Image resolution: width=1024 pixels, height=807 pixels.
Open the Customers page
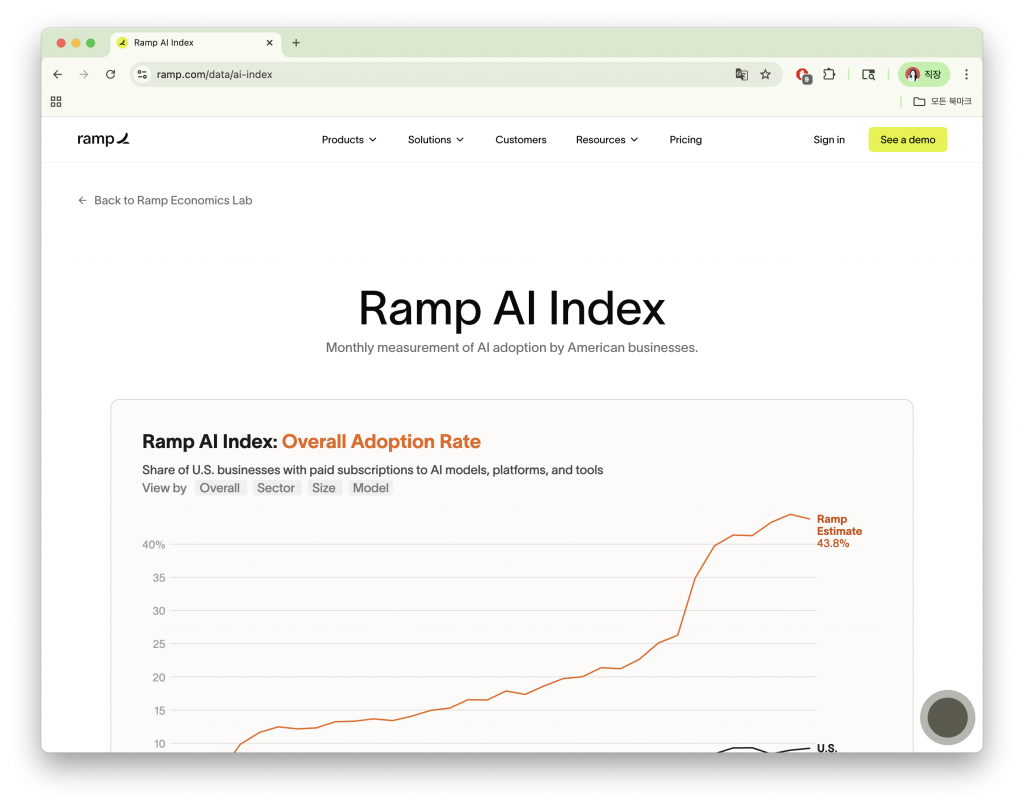pos(520,140)
